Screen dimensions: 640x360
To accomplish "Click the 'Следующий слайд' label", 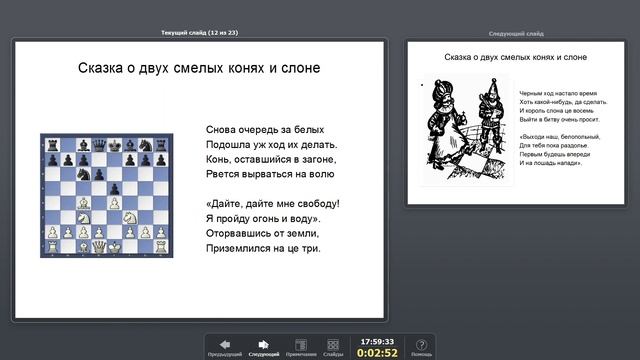I will pos(516,34).
